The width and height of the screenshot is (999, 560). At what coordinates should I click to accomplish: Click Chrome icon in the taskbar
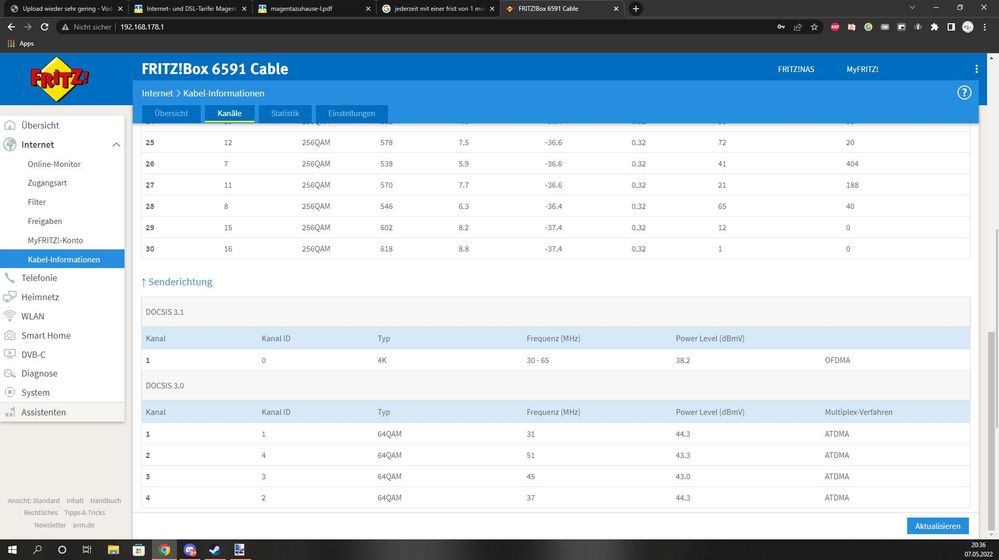coord(164,549)
